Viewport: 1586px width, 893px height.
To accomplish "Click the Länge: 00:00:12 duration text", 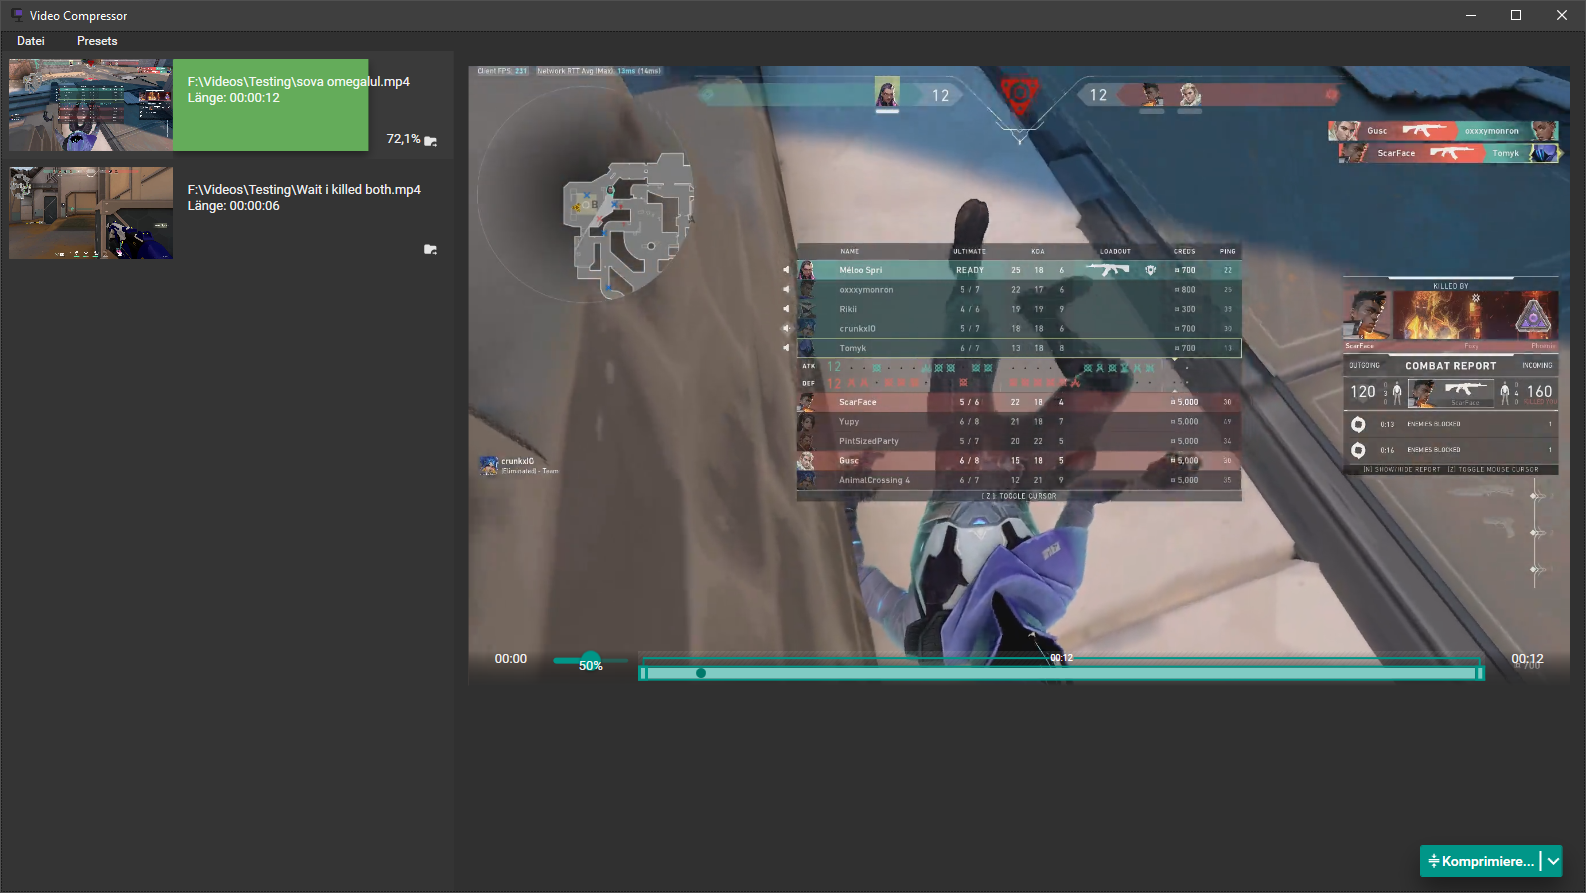I will [x=234, y=98].
